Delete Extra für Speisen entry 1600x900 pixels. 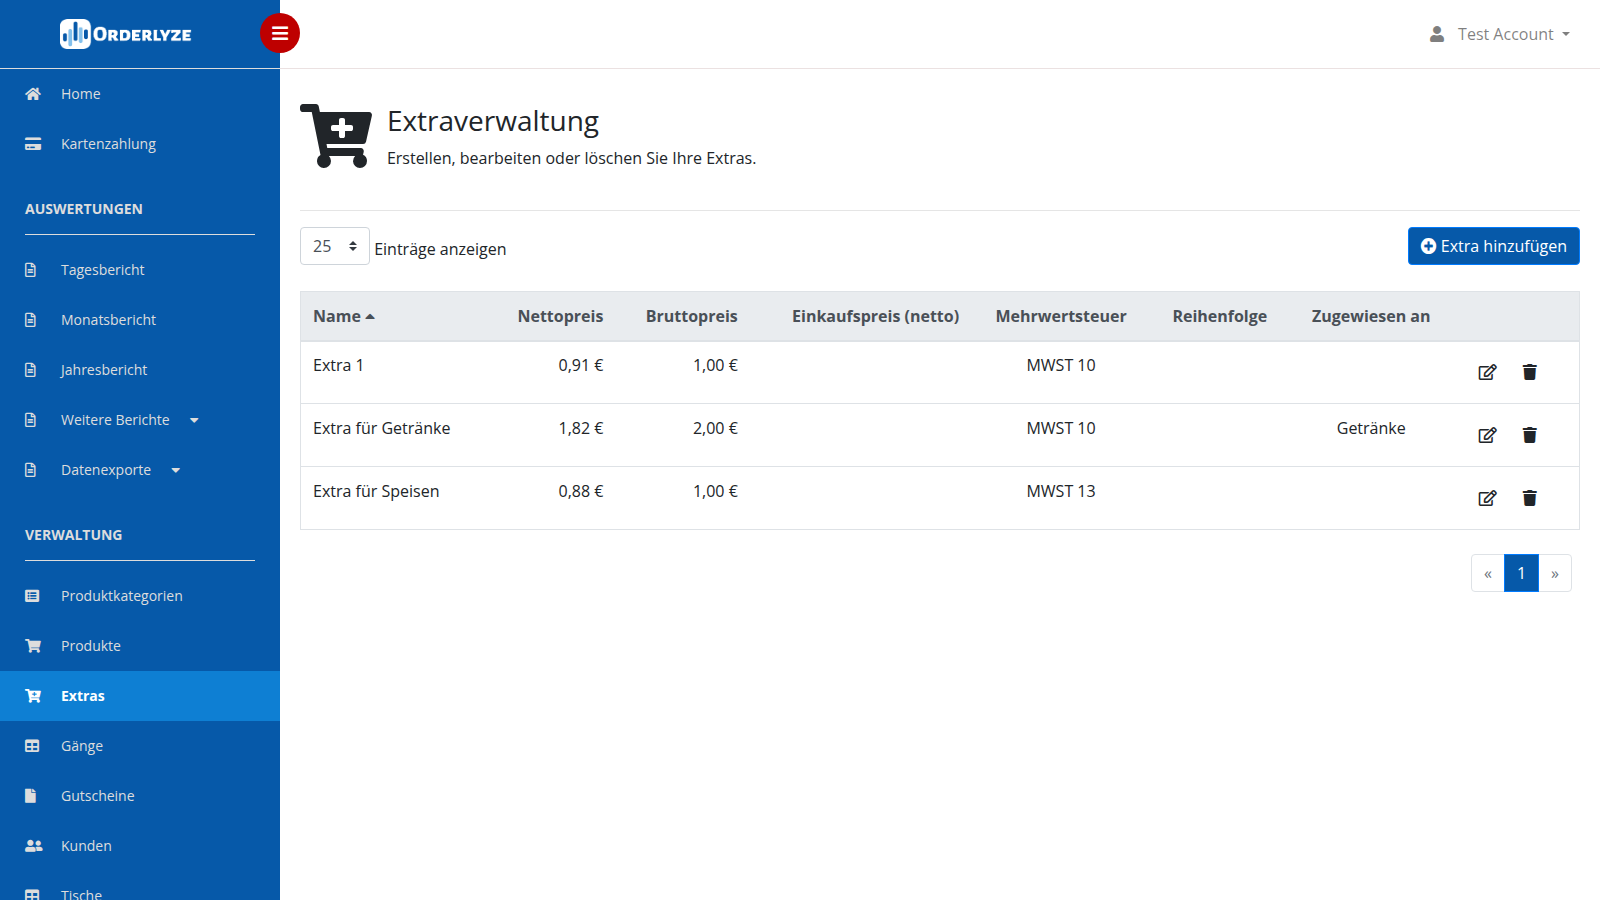(x=1529, y=498)
